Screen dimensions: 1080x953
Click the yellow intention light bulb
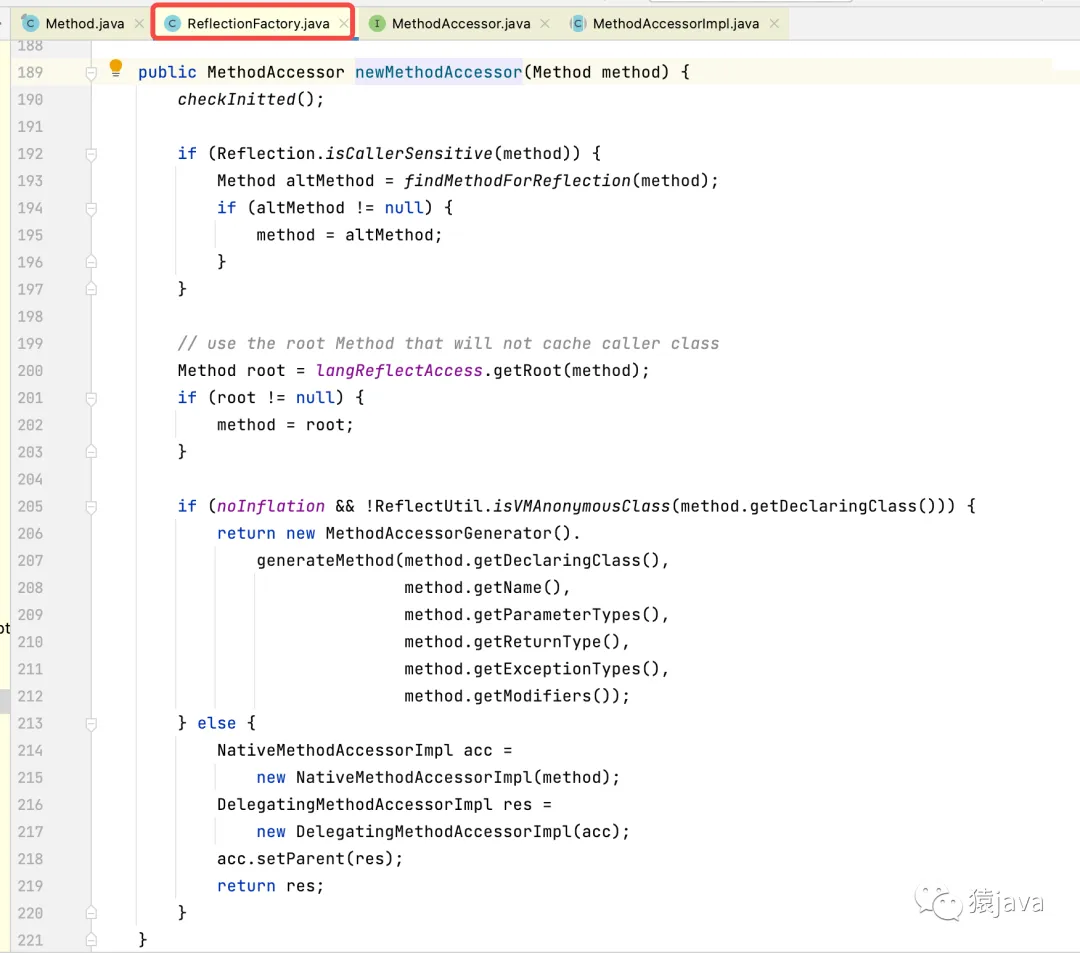tap(116, 68)
